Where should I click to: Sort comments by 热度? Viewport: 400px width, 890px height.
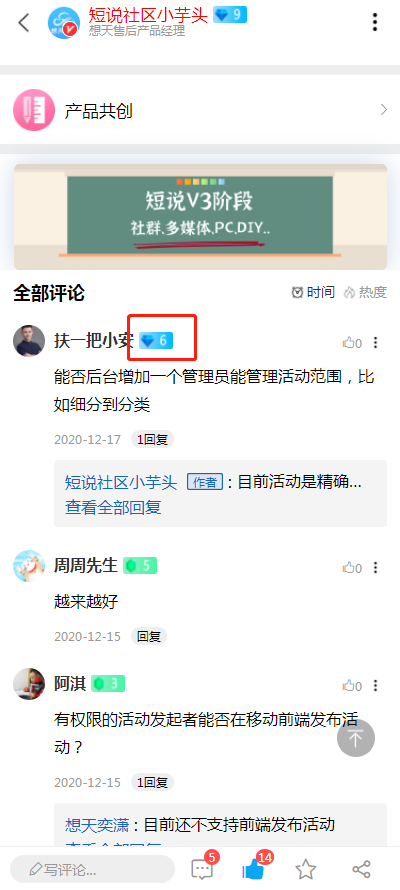(x=365, y=292)
